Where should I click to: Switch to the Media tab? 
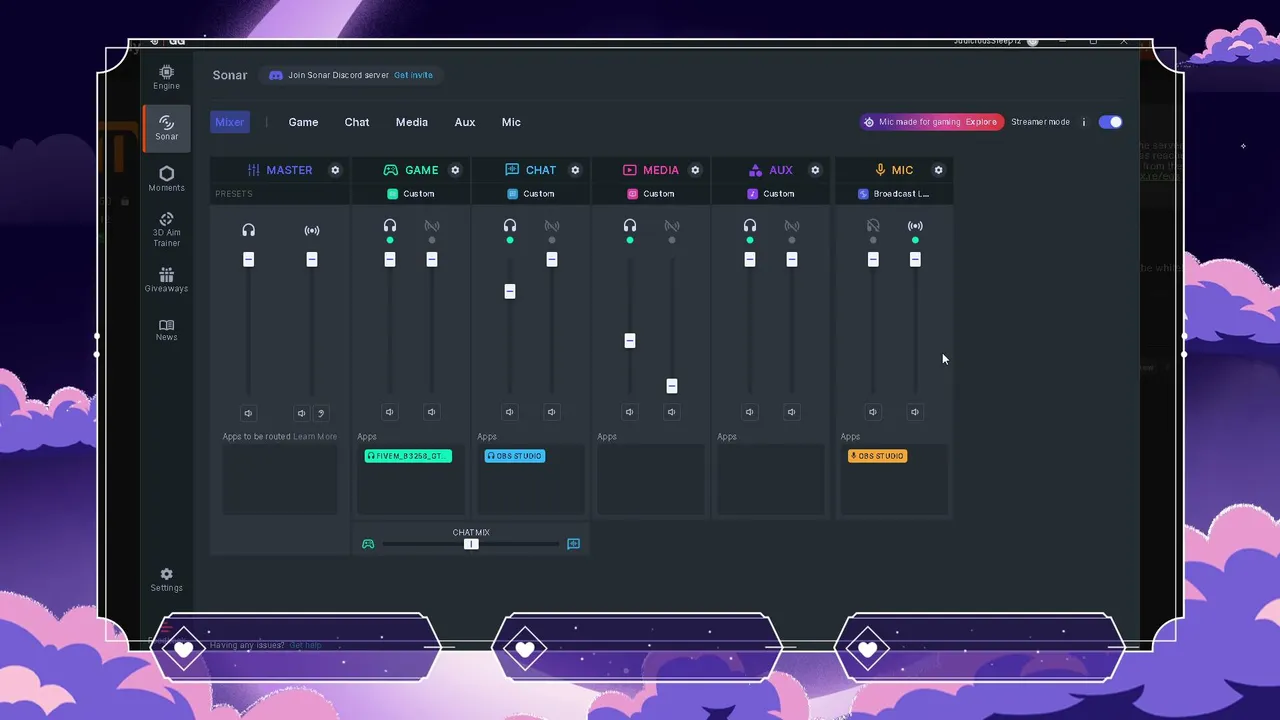click(412, 122)
